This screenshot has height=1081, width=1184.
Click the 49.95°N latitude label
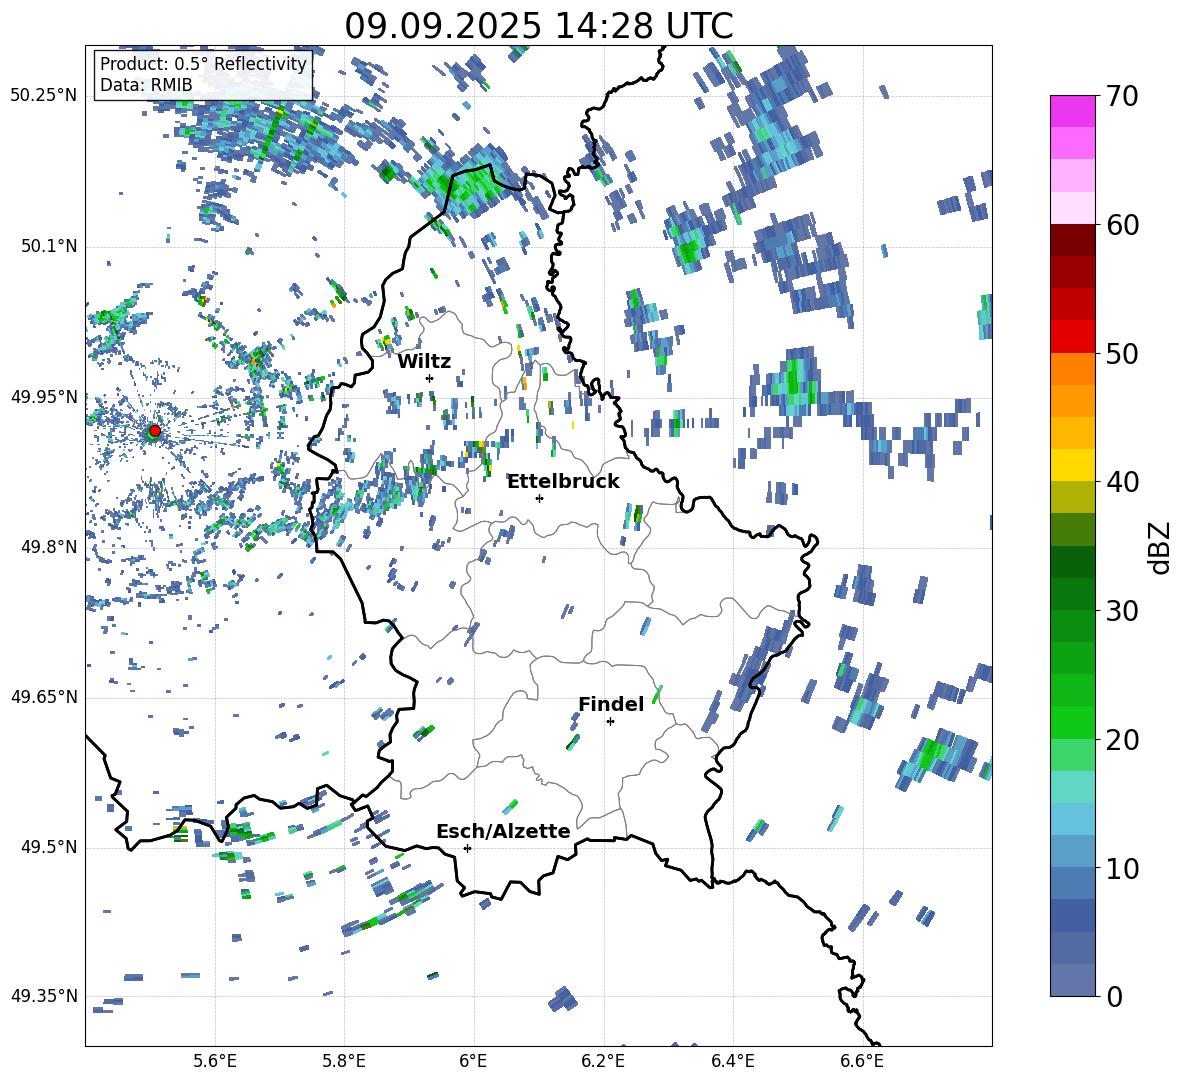coord(44,396)
